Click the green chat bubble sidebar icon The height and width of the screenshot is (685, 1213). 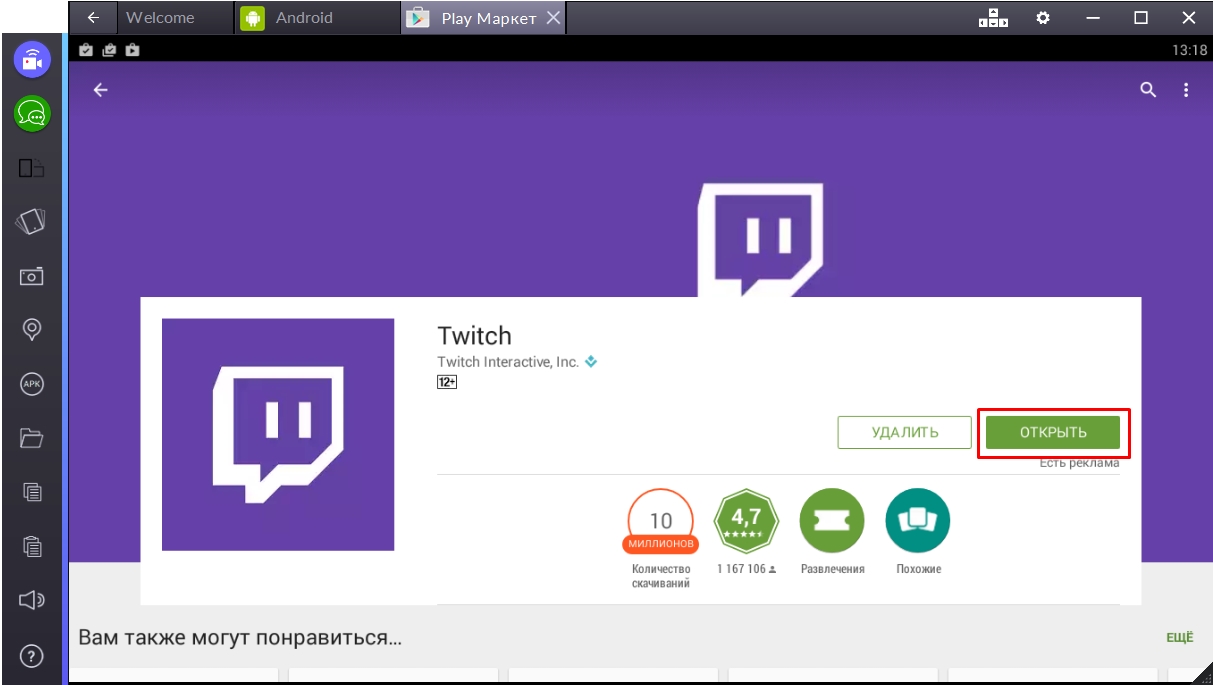click(x=32, y=114)
